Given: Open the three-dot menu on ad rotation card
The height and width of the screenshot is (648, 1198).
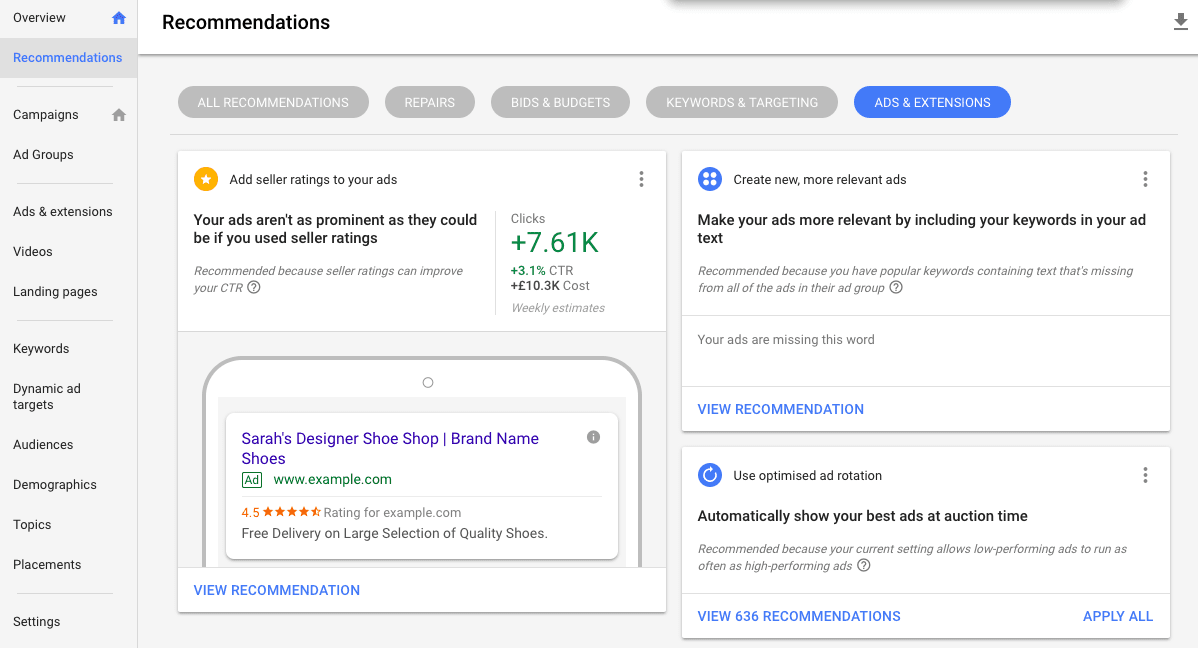Looking at the screenshot, I should (1145, 475).
